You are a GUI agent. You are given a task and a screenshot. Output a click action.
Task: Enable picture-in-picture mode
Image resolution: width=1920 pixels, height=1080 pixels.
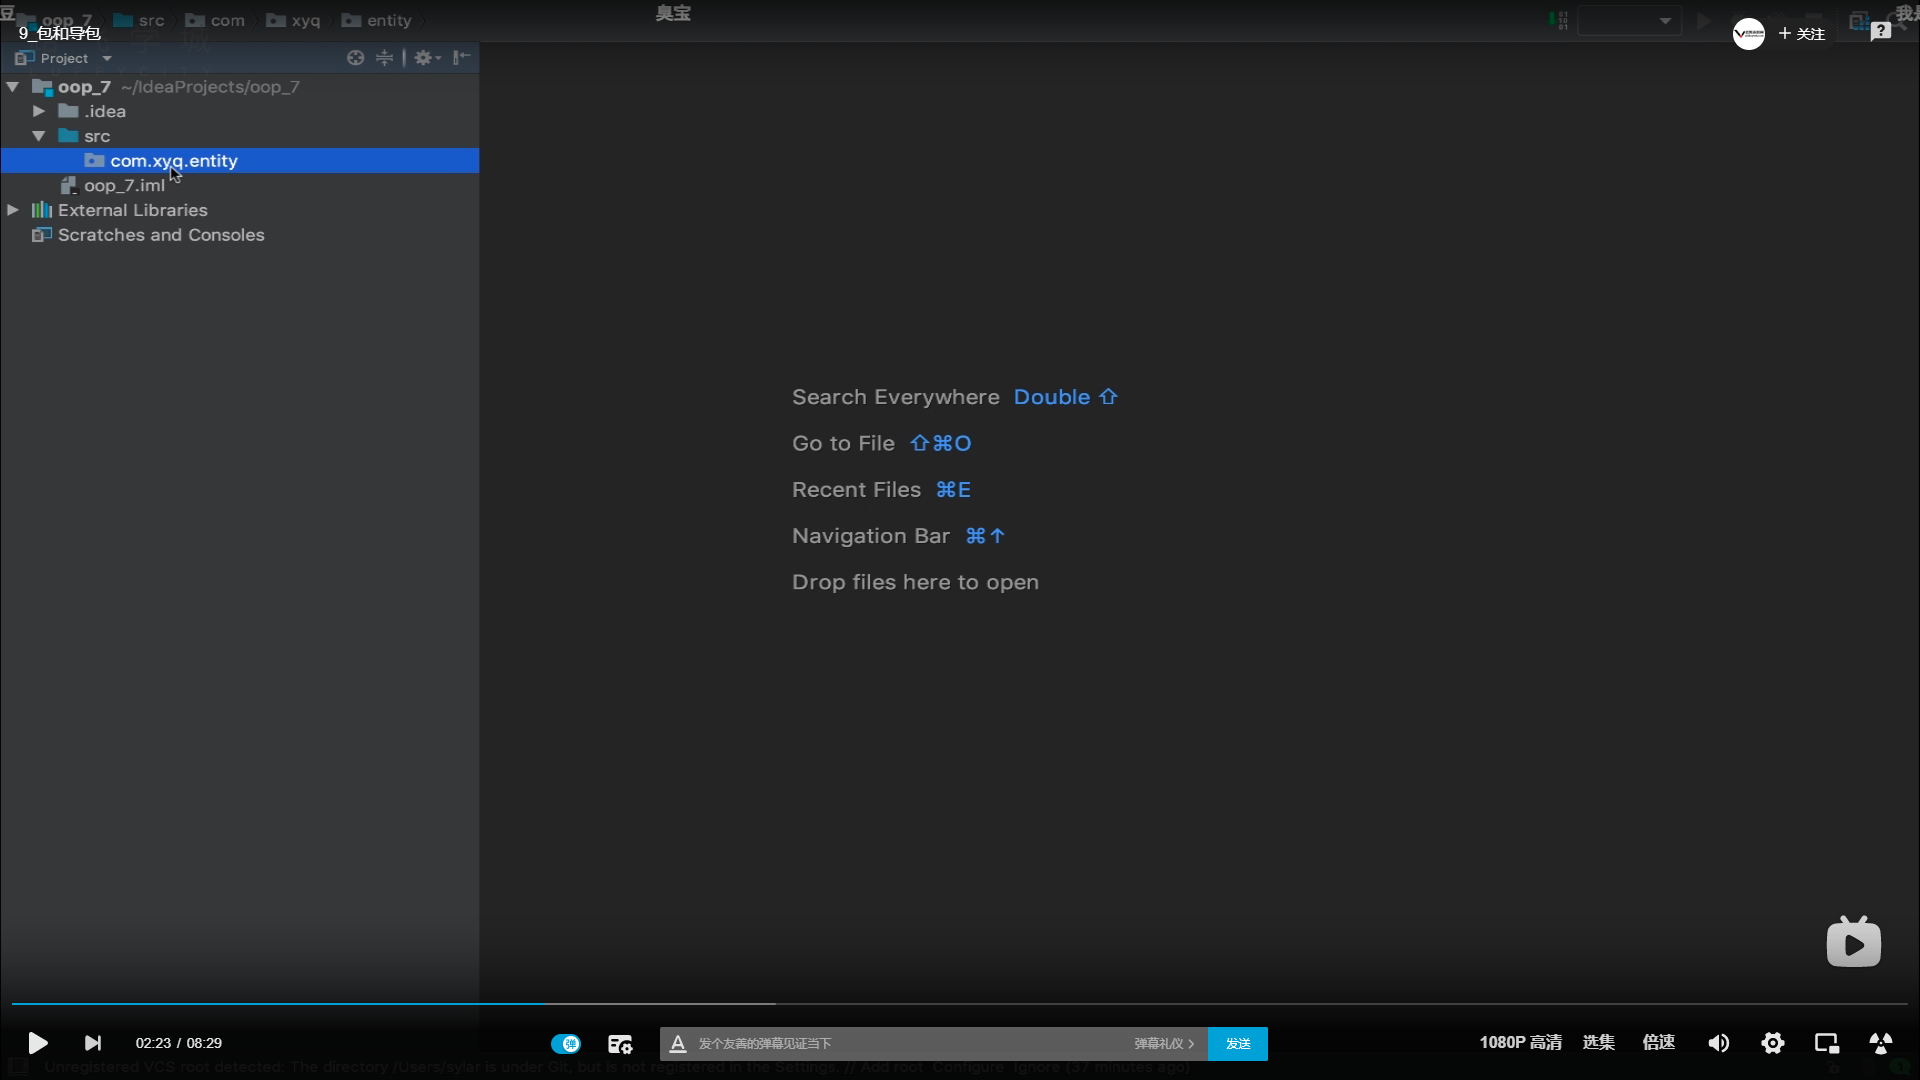pyautogui.click(x=1826, y=1043)
